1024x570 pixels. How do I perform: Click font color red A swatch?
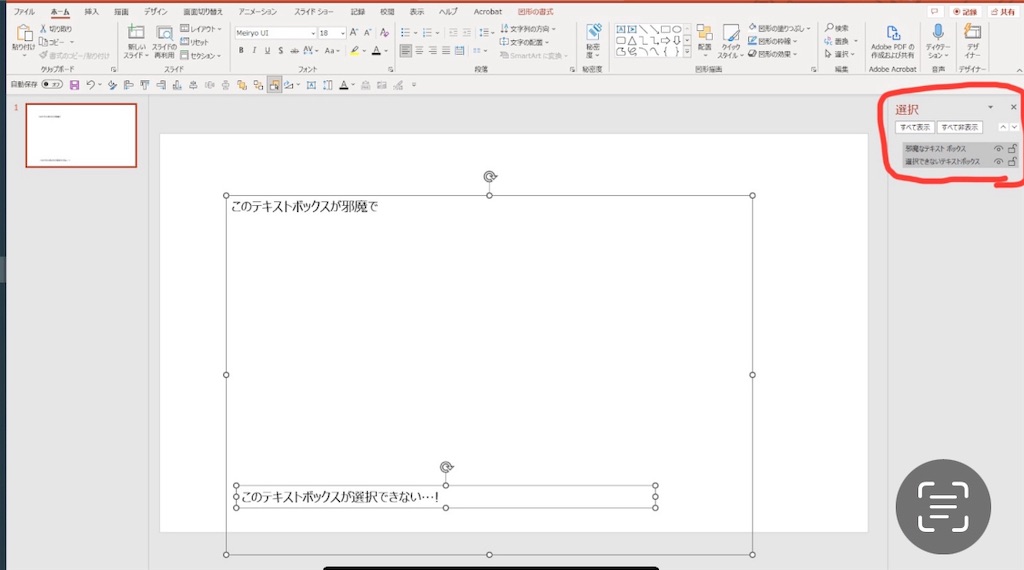(376, 50)
